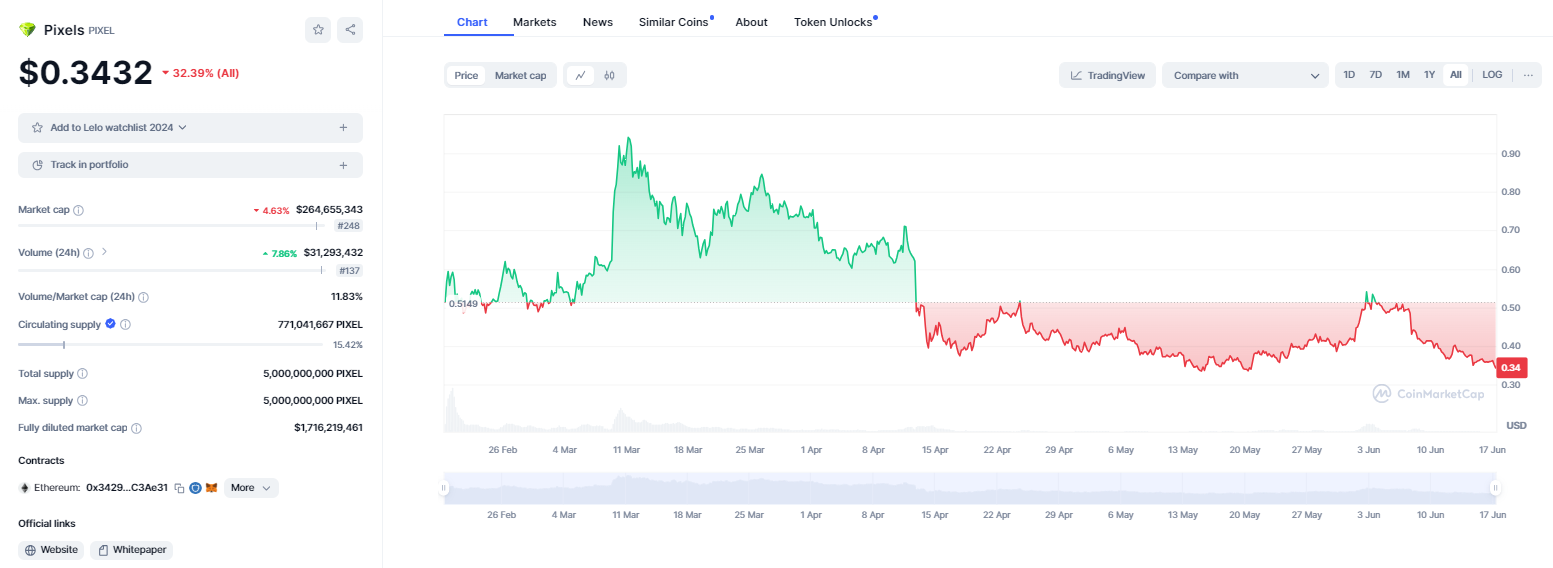Switch to line chart view
This screenshot has width=1553, height=568.
581,75
